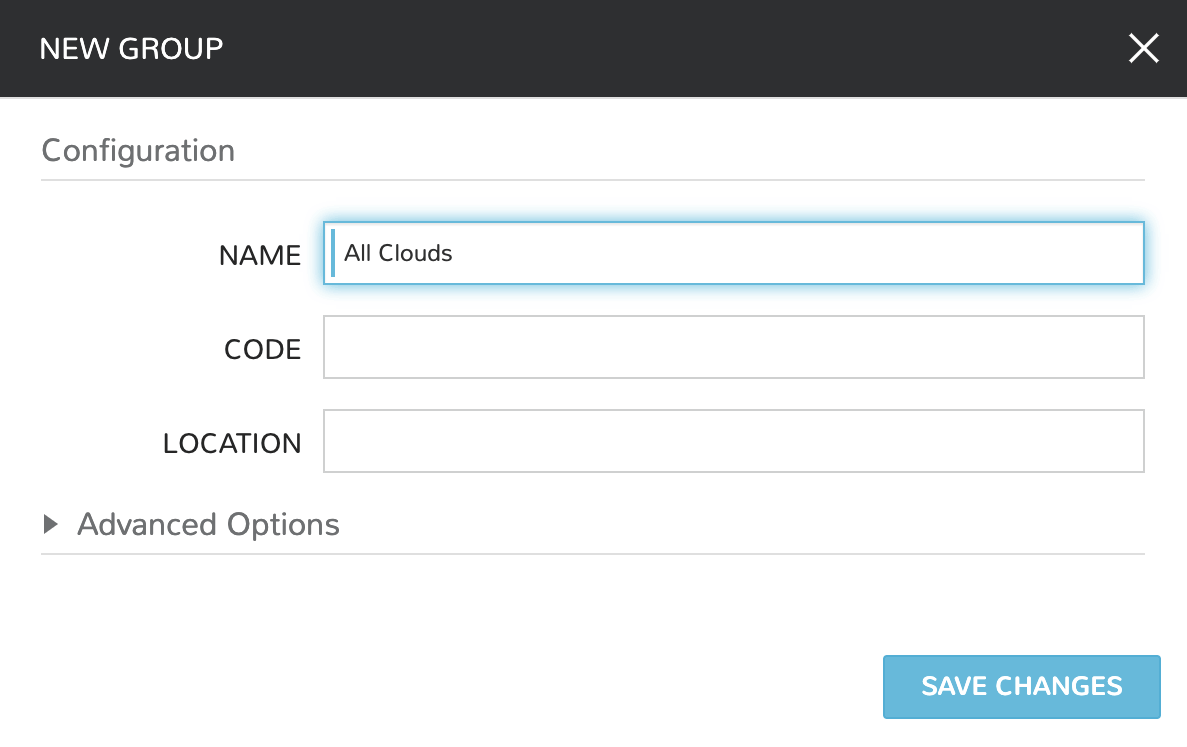Focus the Name input field
This screenshot has width=1187, height=747.
(733, 253)
